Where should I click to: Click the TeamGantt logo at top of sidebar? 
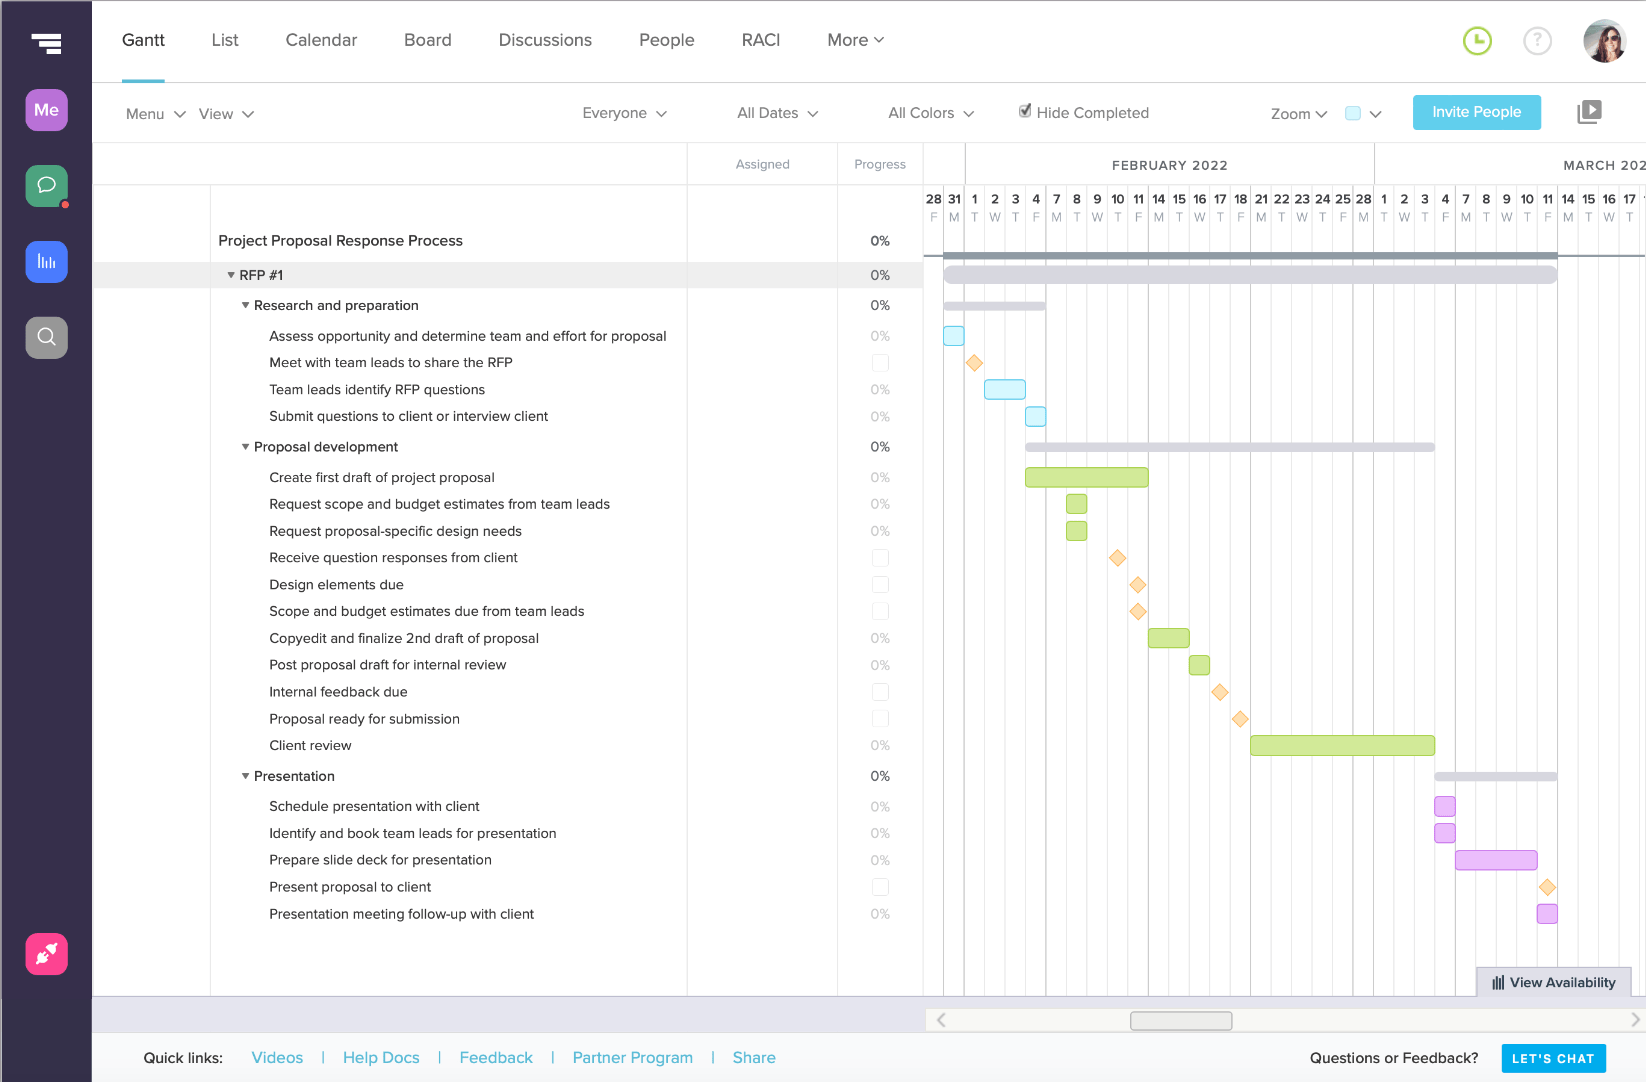pos(46,43)
